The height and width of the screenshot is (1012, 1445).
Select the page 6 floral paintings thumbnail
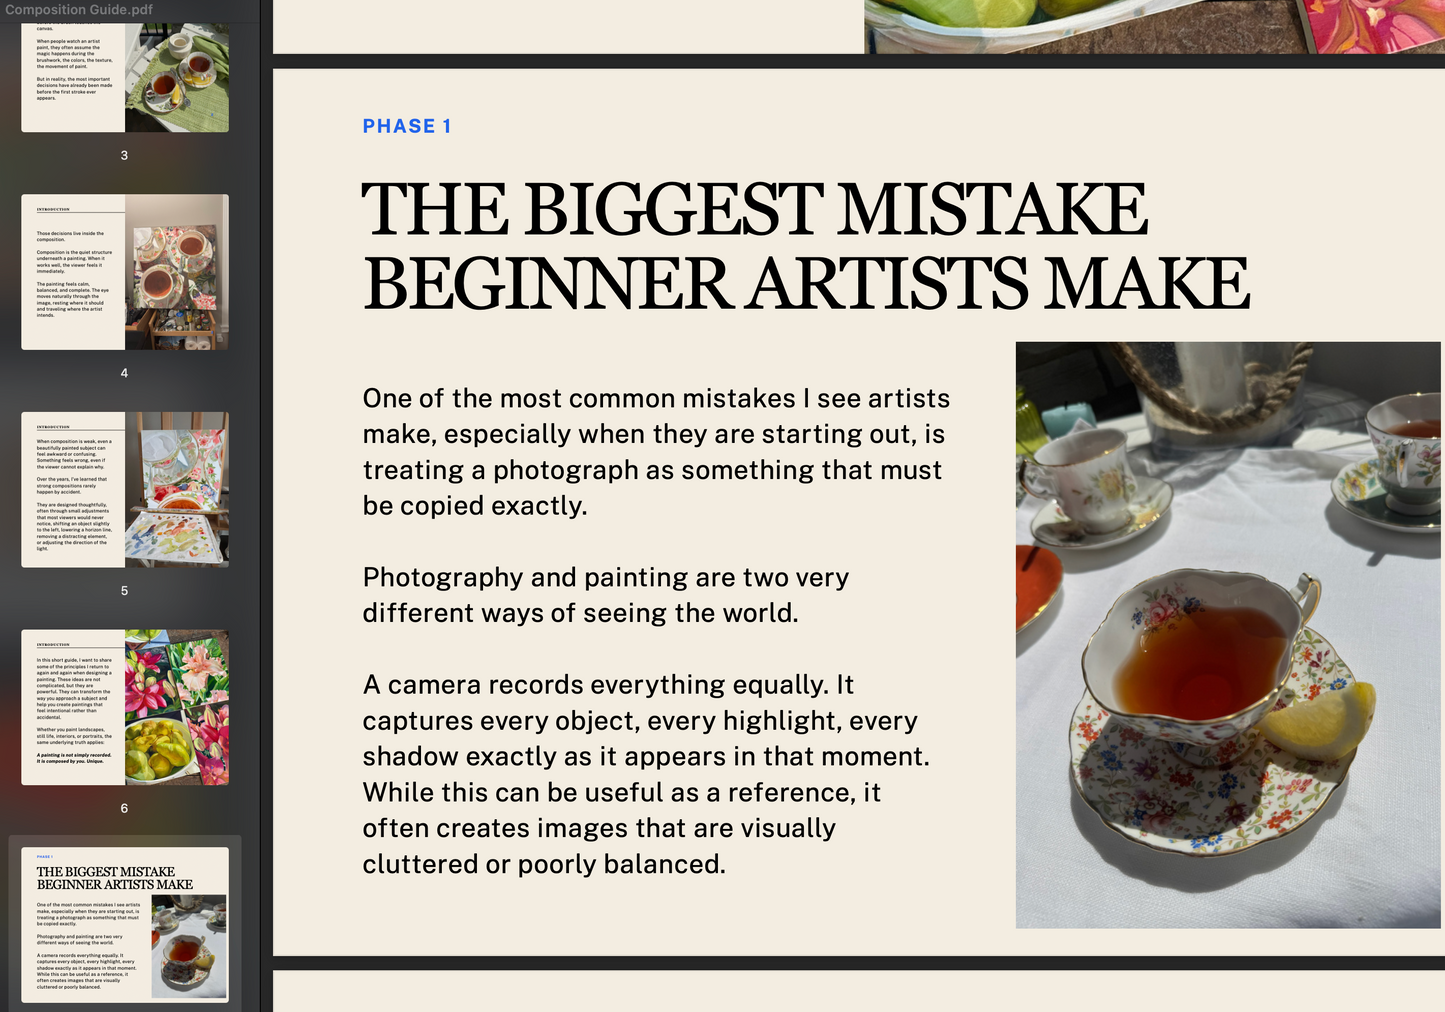(x=125, y=707)
